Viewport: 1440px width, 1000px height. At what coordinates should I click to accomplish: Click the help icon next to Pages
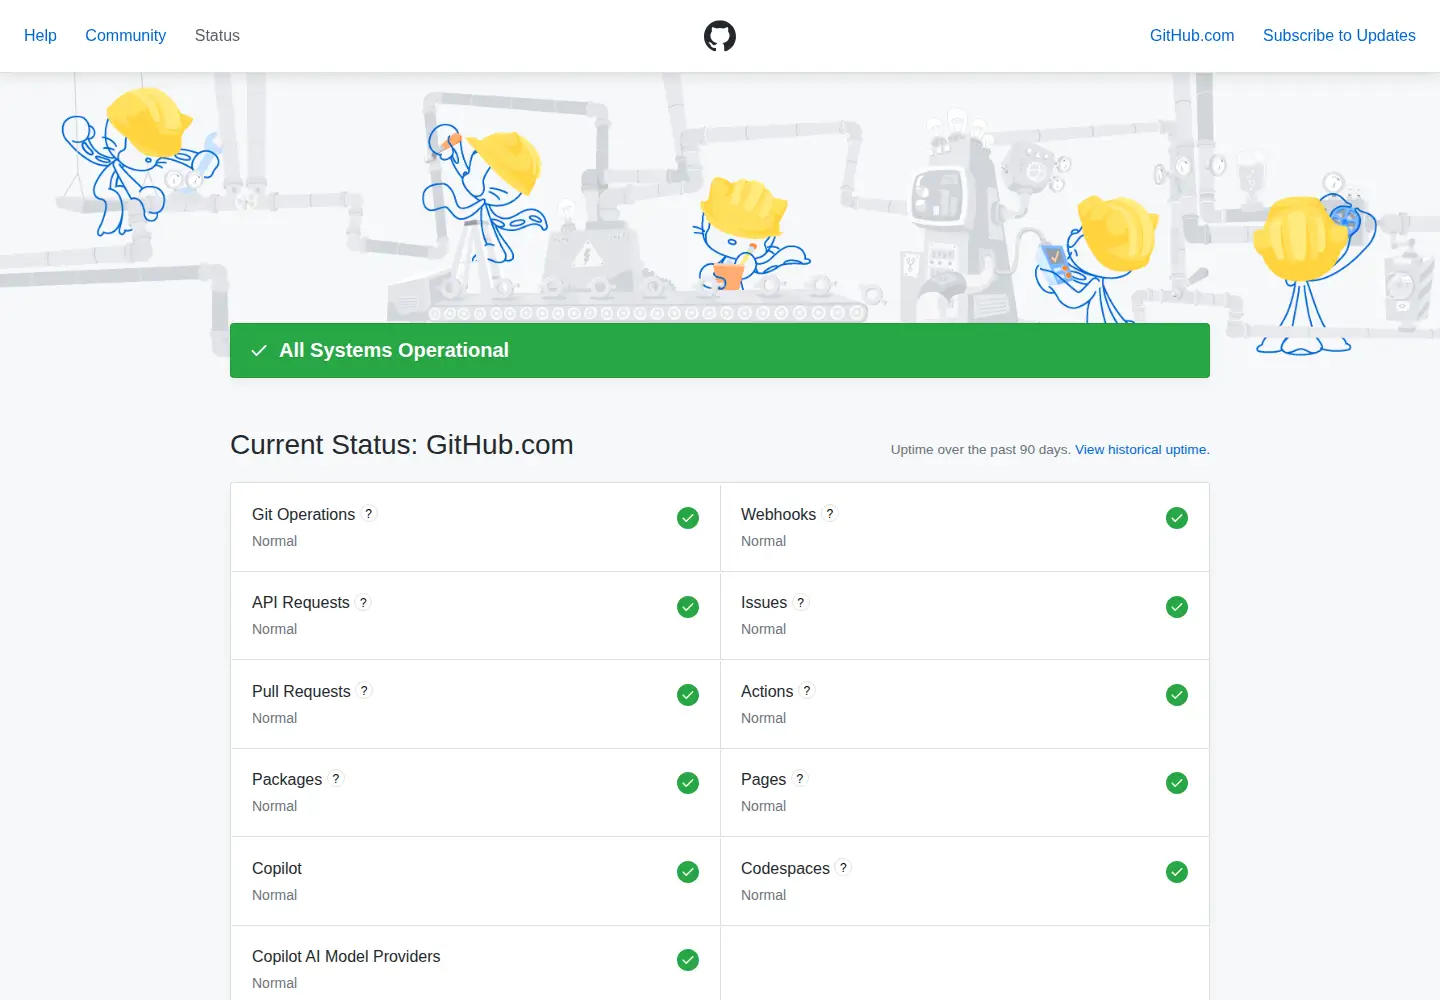[800, 779]
